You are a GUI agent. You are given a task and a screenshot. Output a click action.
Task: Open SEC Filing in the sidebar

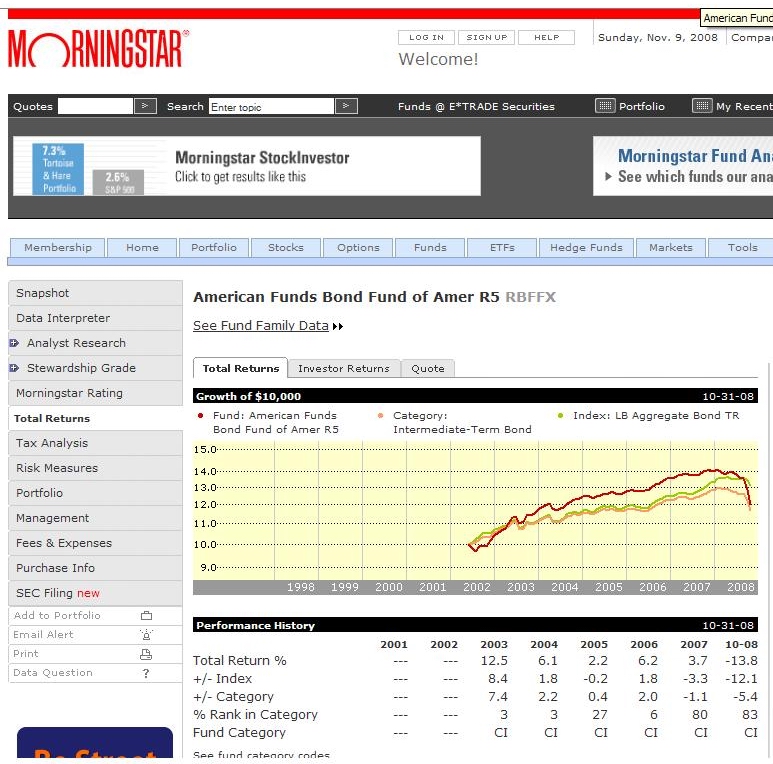point(96,593)
